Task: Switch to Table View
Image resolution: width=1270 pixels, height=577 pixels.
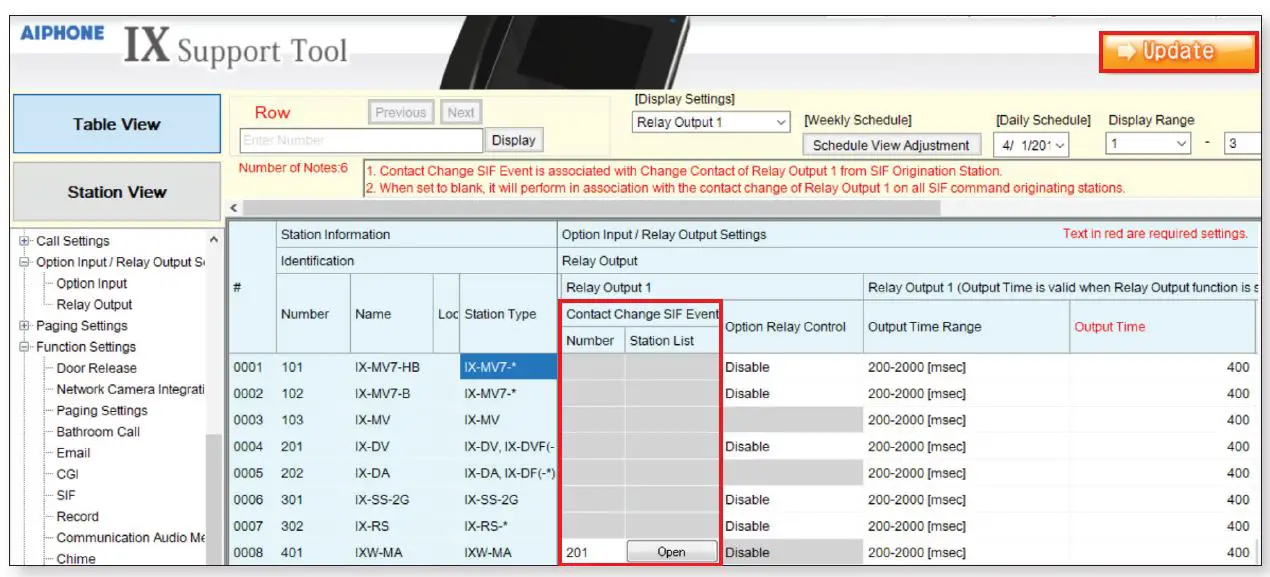Action: tap(116, 124)
